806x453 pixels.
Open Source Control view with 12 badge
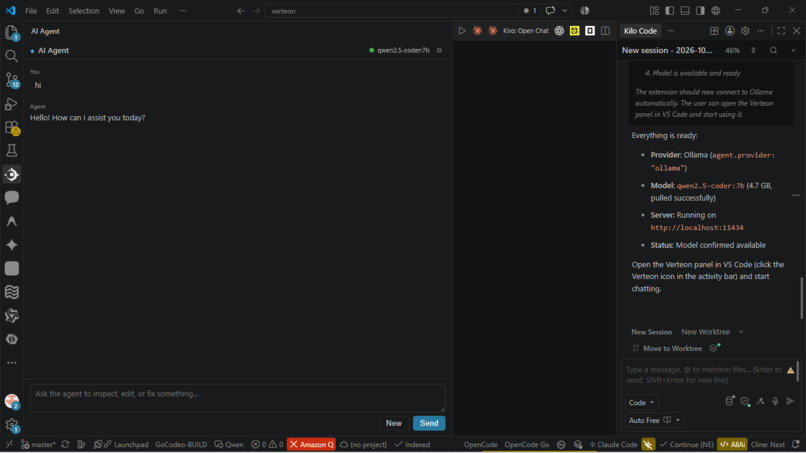[x=11, y=80]
